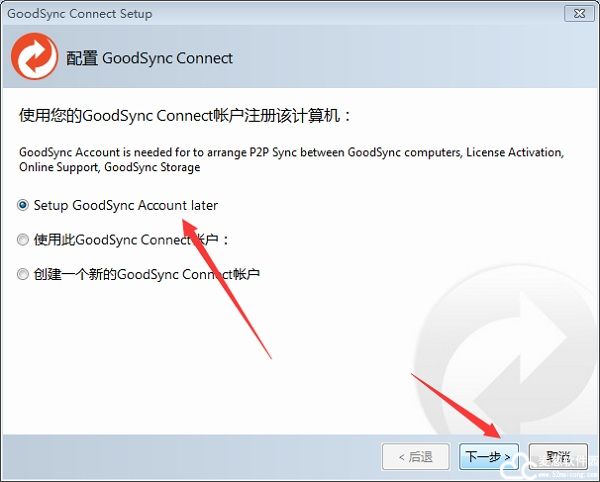This screenshot has height=482, width=600.
Task: Select the Setup GoodSync Account later radio button
Action: pos(23,205)
